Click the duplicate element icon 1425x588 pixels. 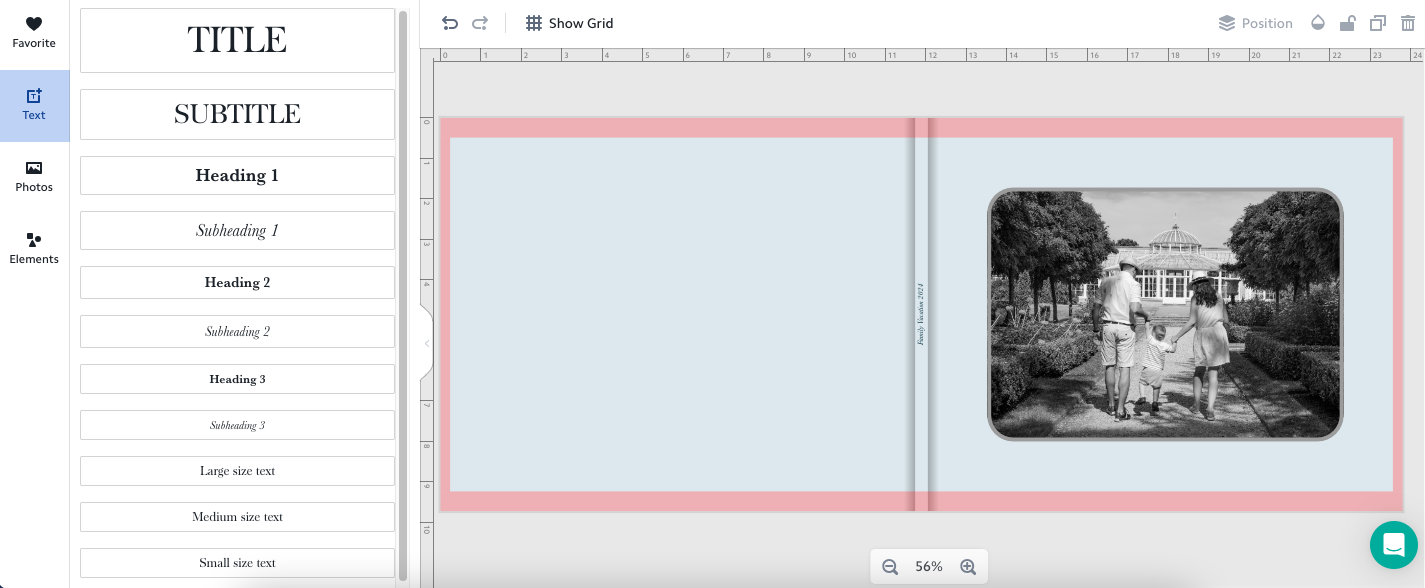(1378, 23)
